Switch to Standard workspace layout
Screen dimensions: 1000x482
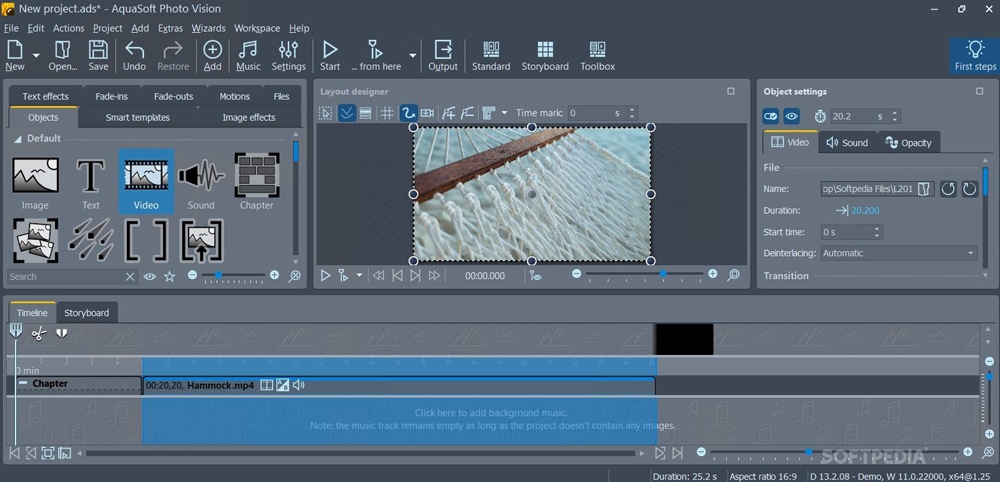coord(491,55)
